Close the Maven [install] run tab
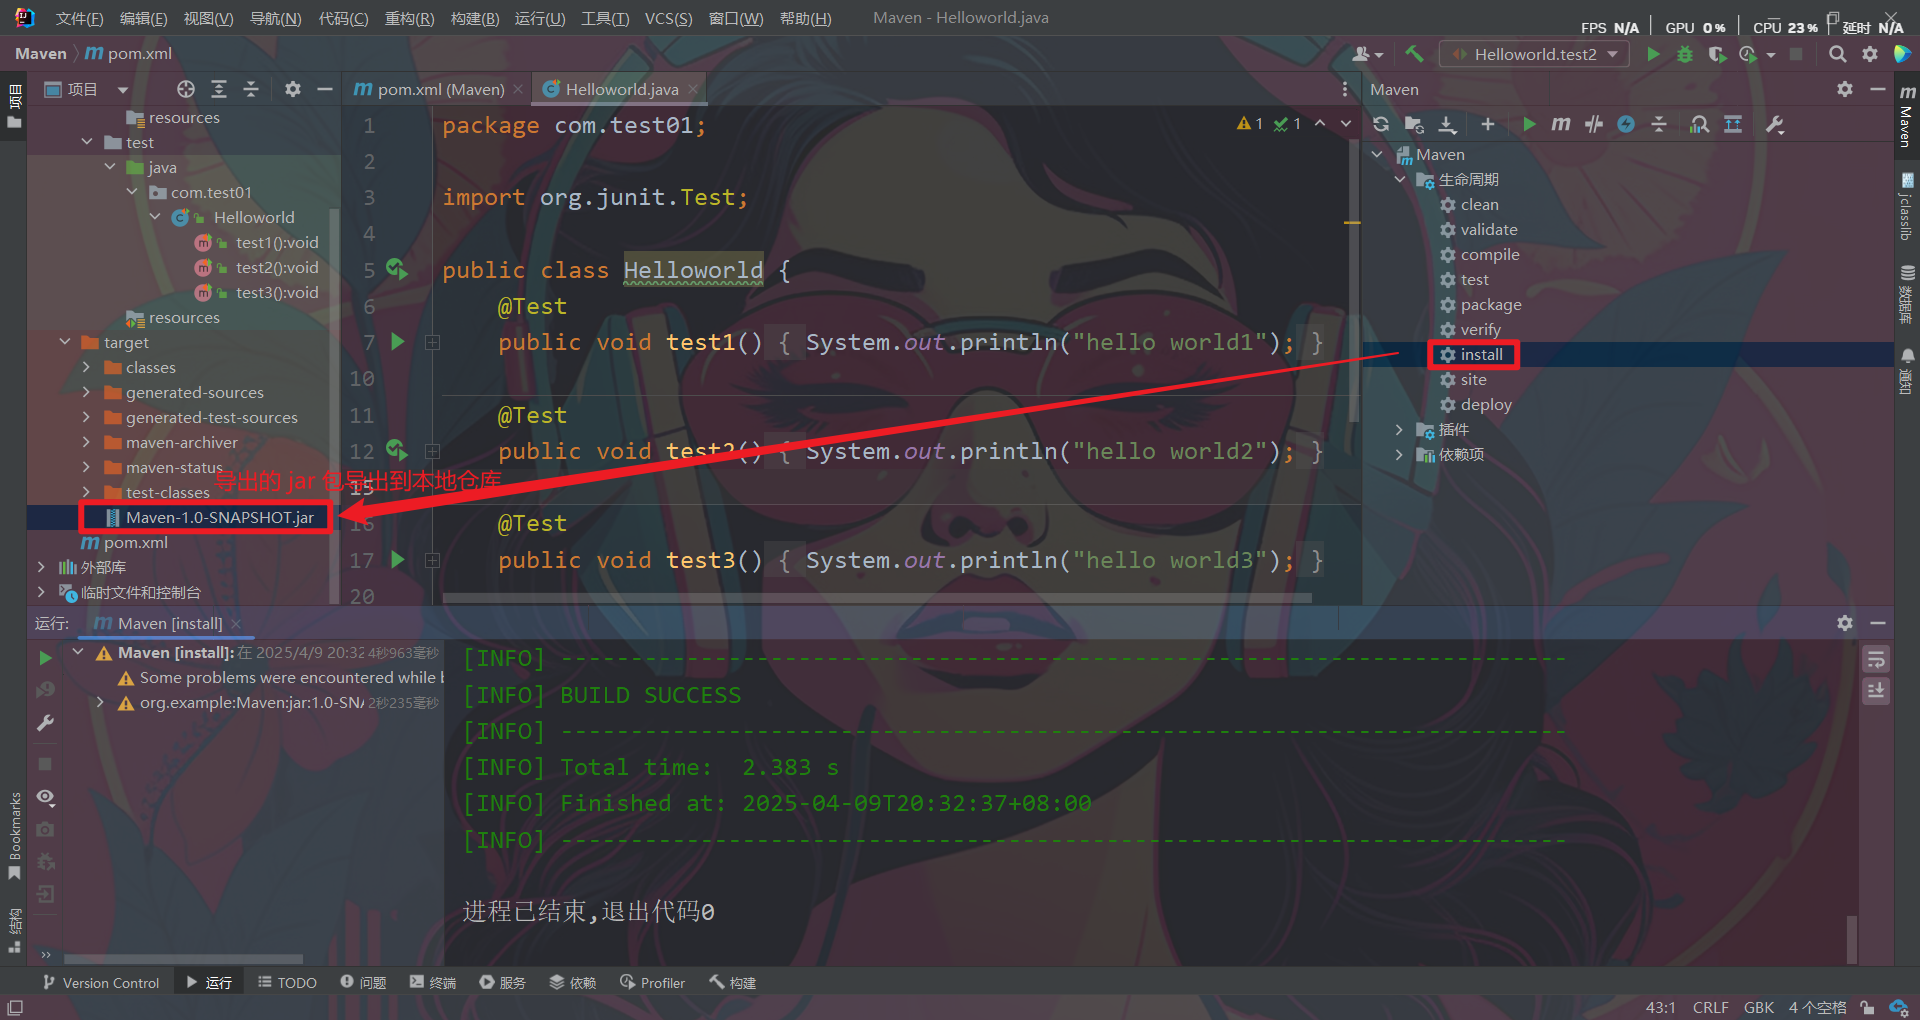This screenshot has width=1920, height=1020. pyautogui.click(x=236, y=623)
